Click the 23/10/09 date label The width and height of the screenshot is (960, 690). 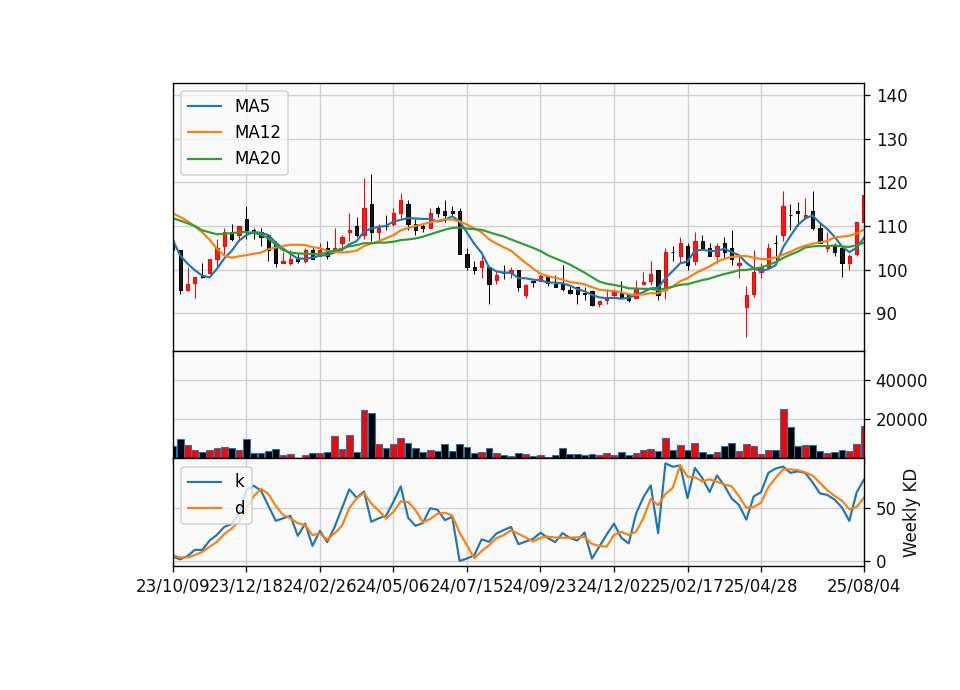click(x=173, y=586)
